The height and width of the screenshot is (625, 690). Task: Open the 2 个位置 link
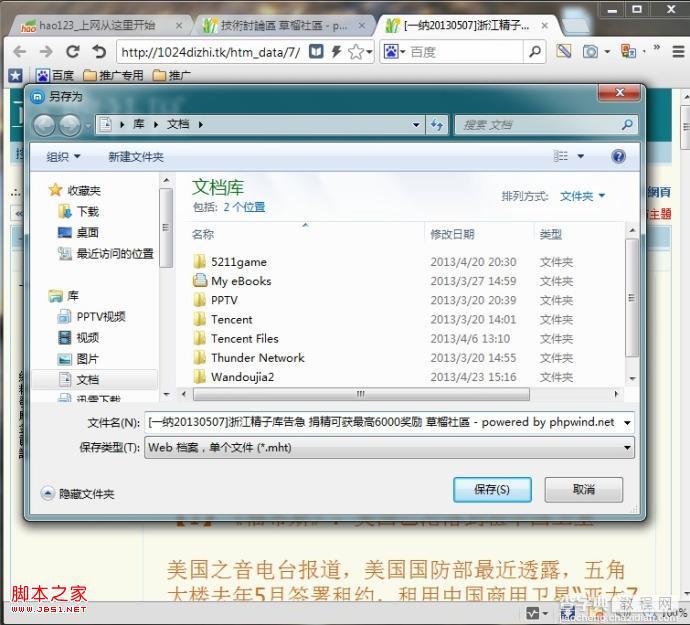pos(244,207)
